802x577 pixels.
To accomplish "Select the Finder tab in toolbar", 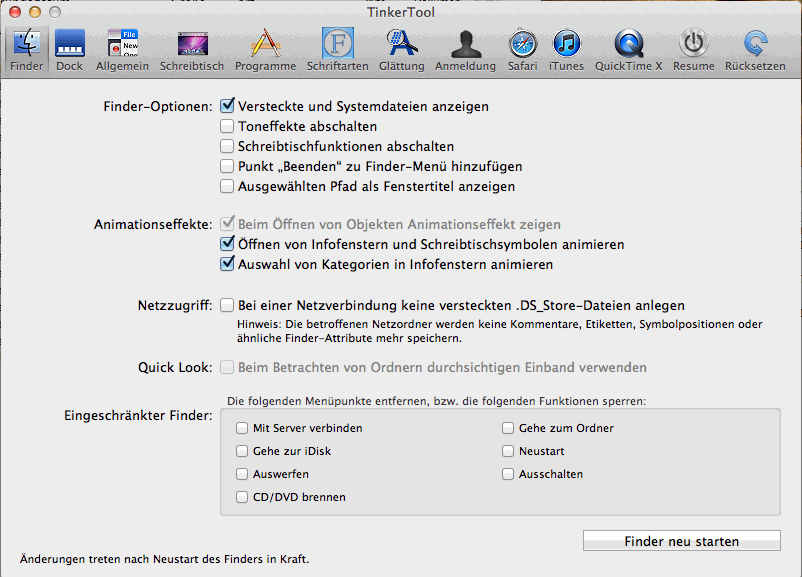I will click(x=27, y=48).
